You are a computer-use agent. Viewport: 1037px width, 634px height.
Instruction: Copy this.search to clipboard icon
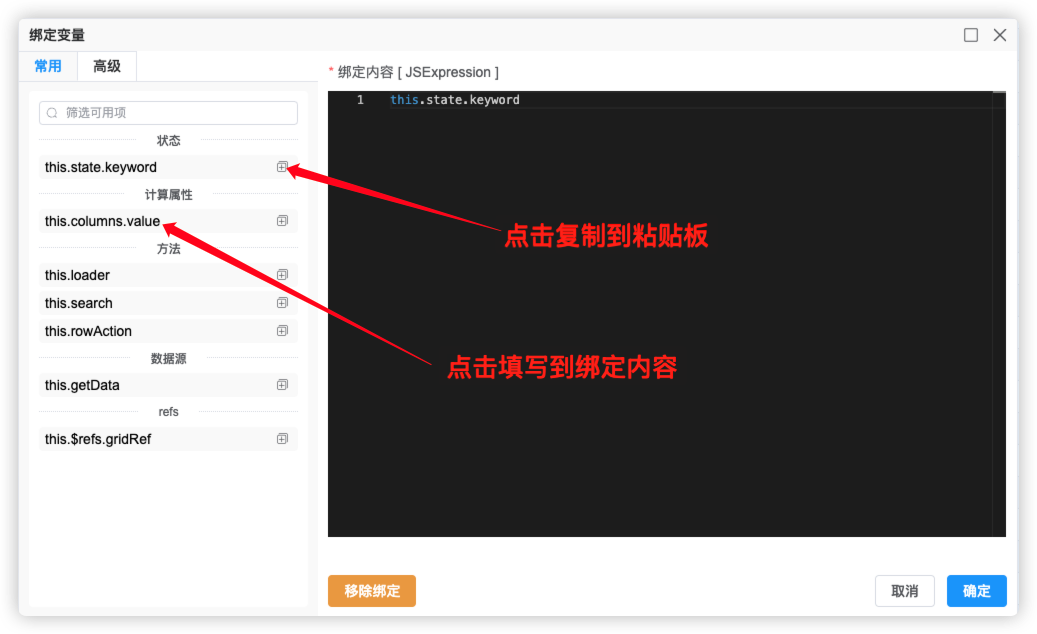[x=282, y=303]
